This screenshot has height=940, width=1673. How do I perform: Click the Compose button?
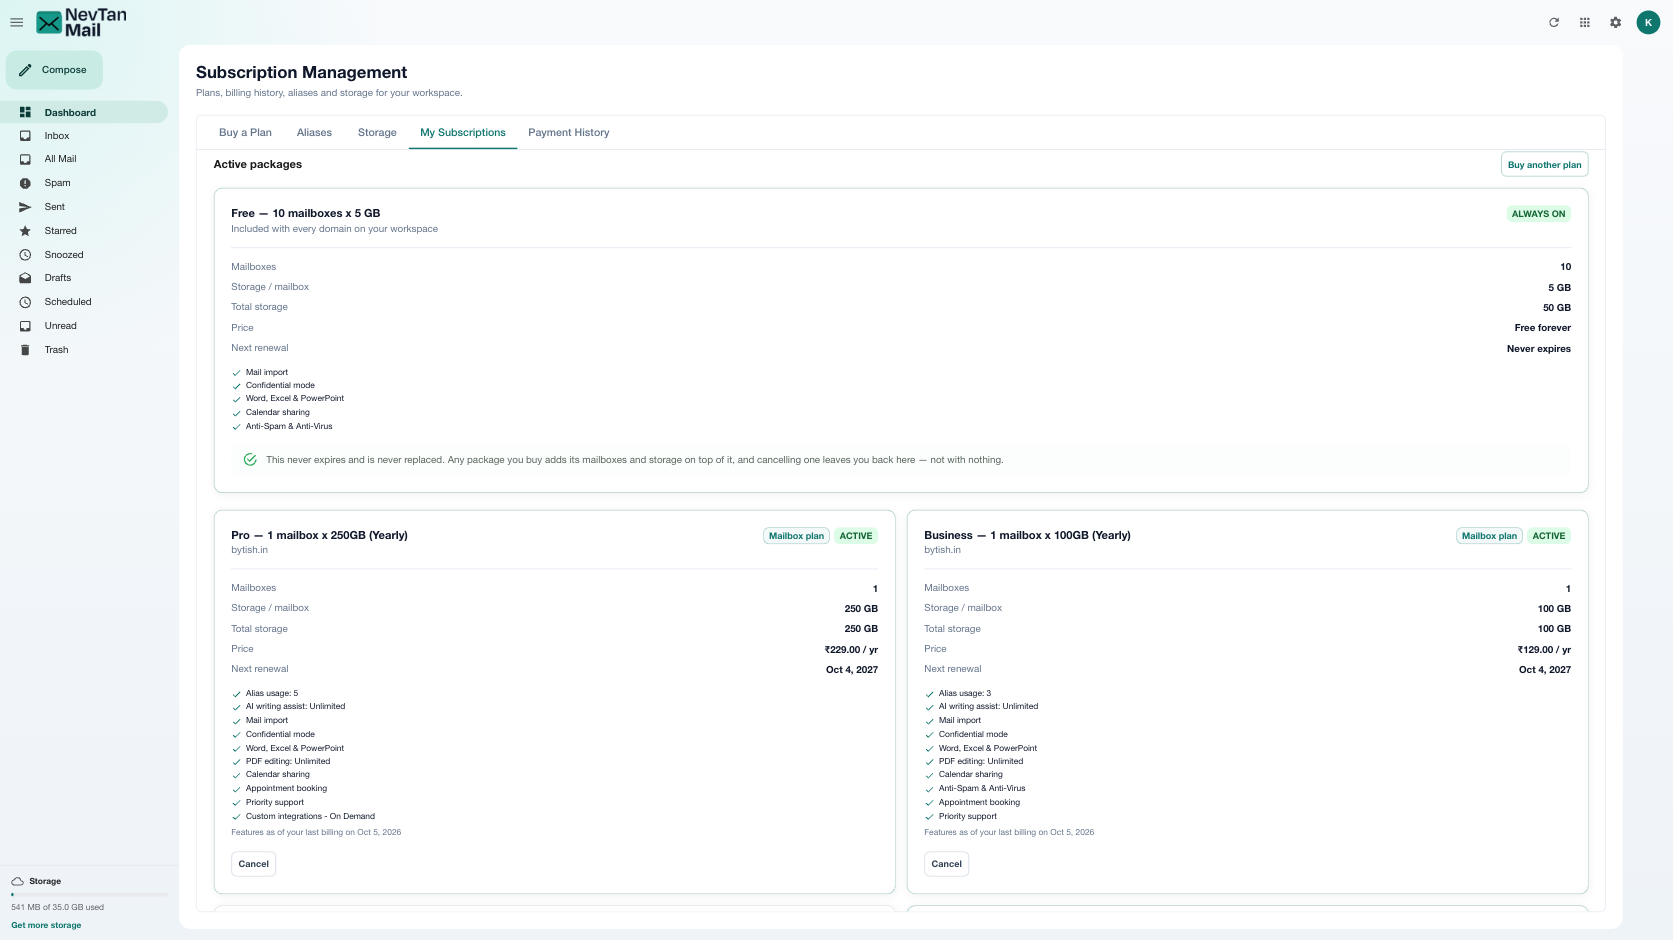pyautogui.click(x=54, y=70)
